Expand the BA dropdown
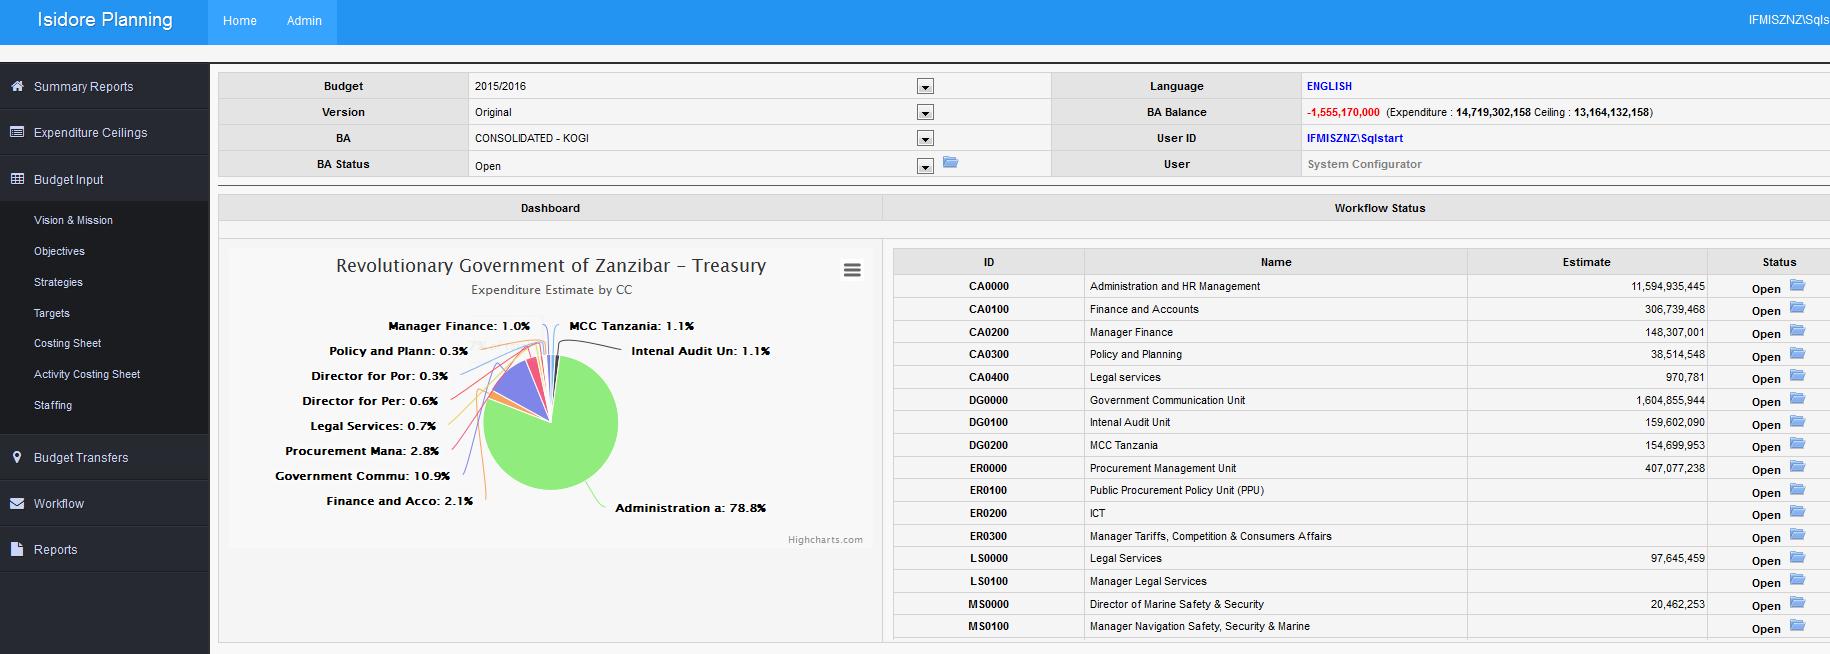 coord(925,139)
